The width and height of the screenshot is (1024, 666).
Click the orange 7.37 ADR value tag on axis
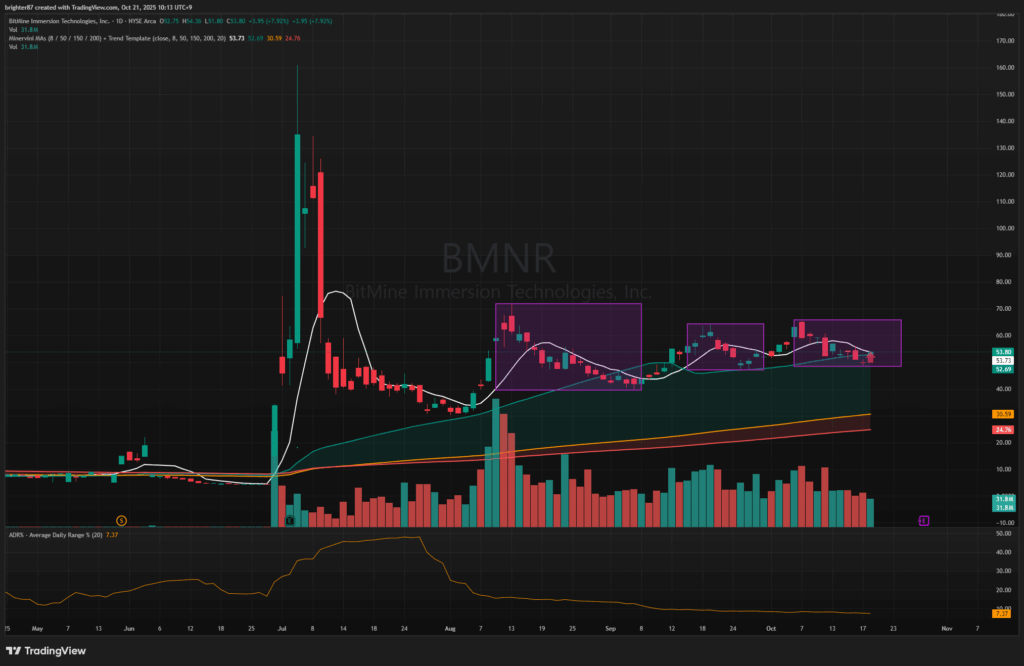[x=1003, y=614]
